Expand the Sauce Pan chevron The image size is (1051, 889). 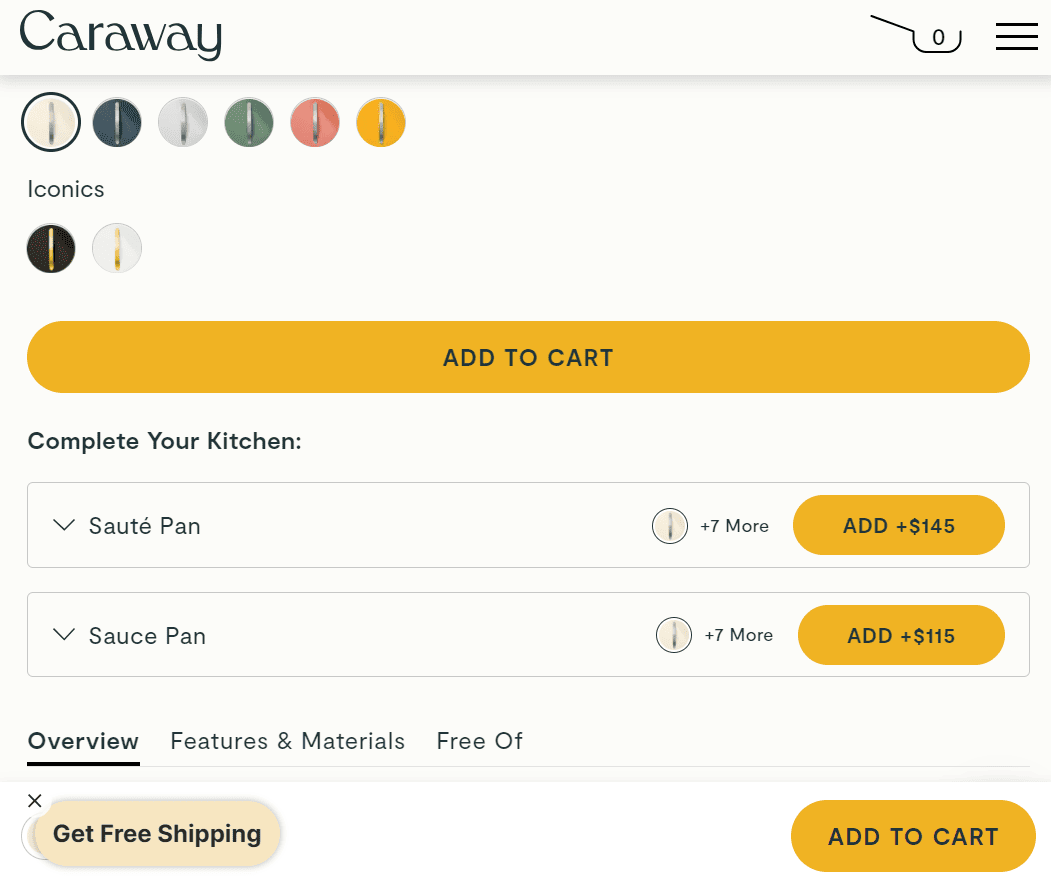pos(64,634)
